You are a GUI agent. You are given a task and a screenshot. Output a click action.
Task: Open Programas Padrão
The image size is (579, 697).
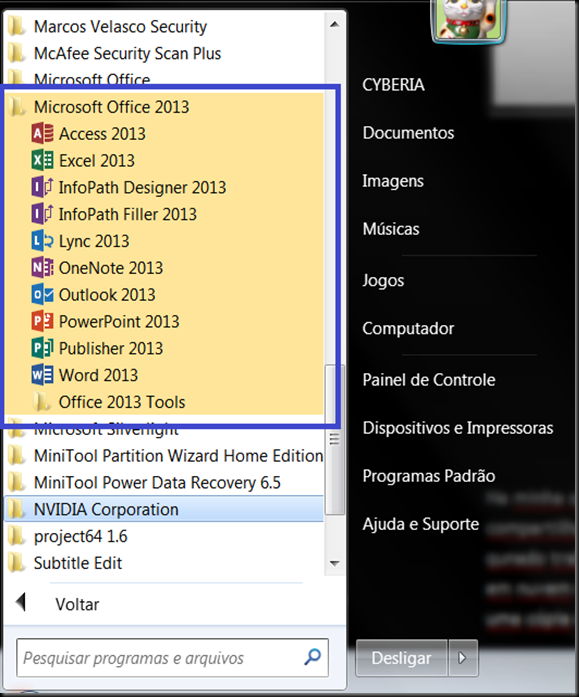(x=429, y=476)
